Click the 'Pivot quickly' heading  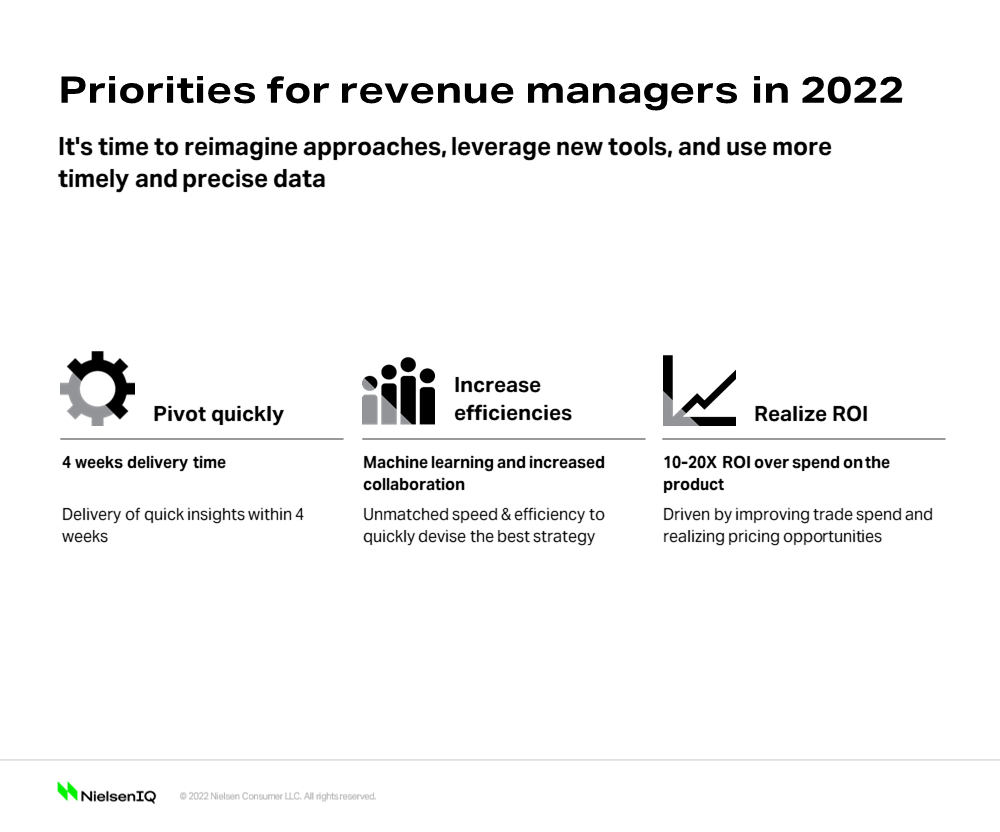[x=219, y=414]
